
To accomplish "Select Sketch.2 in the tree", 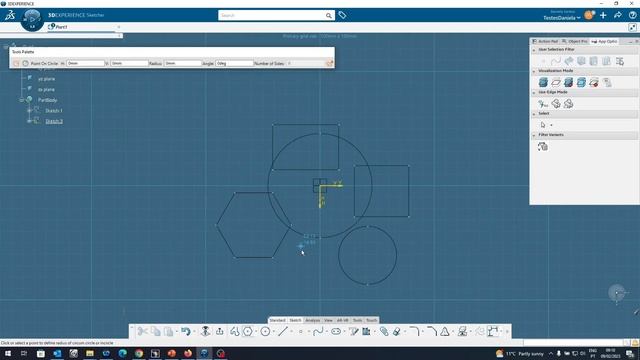I will (54, 121).
